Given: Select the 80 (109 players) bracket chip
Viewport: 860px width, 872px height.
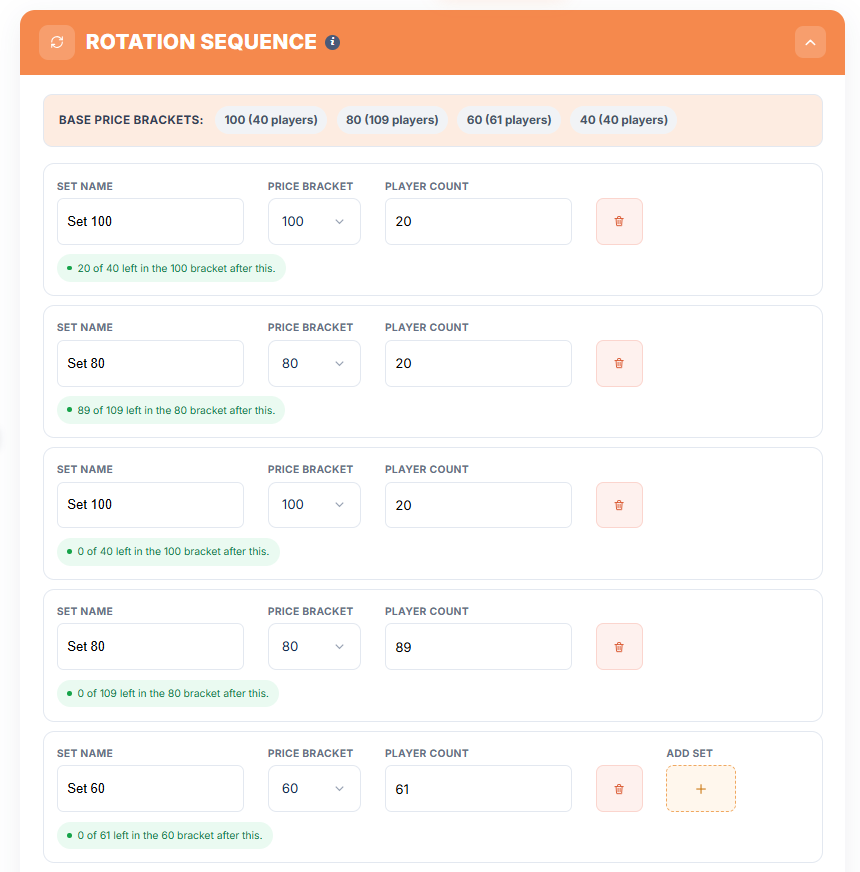Looking at the screenshot, I should pyautogui.click(x=392, y=120).
